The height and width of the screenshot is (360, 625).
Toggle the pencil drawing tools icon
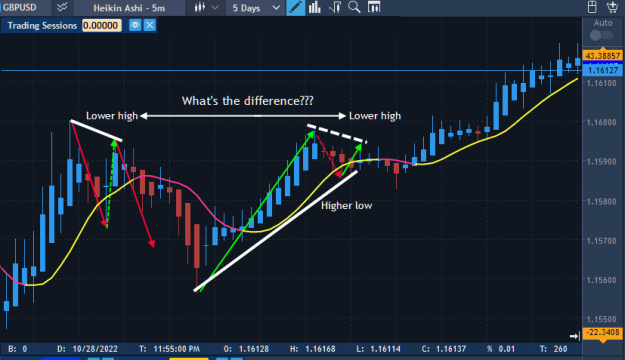coord(296,8)
